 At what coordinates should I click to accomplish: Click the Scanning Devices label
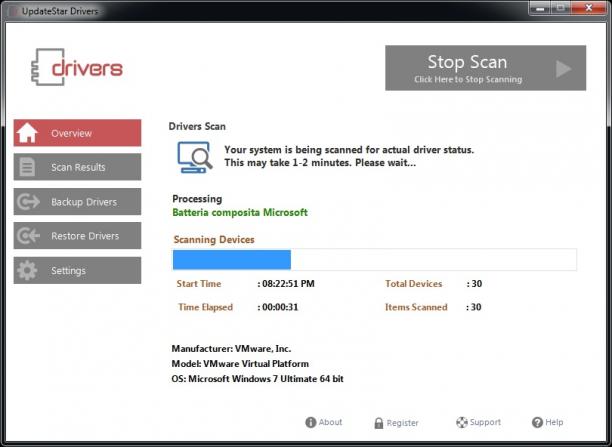[x=214, y=239]
